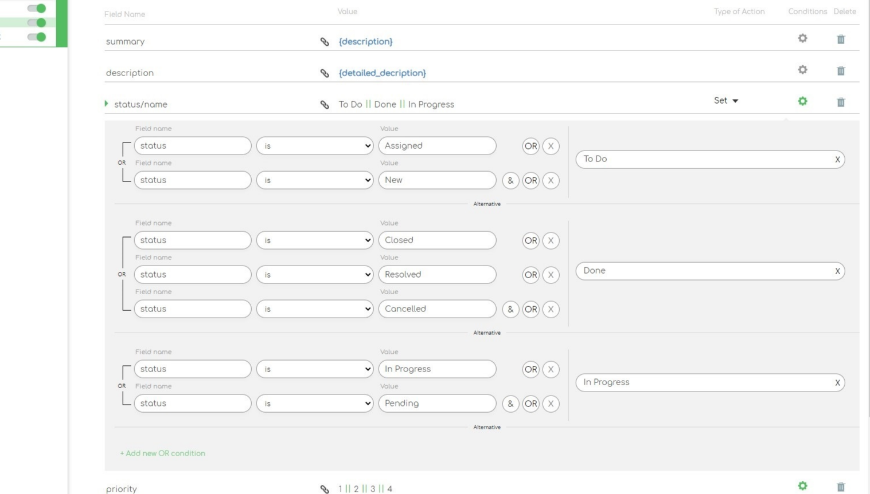Open the 'is' operator dropdown for Assigned condition
This screenshot has height=494, width=870.
point(315,145)
